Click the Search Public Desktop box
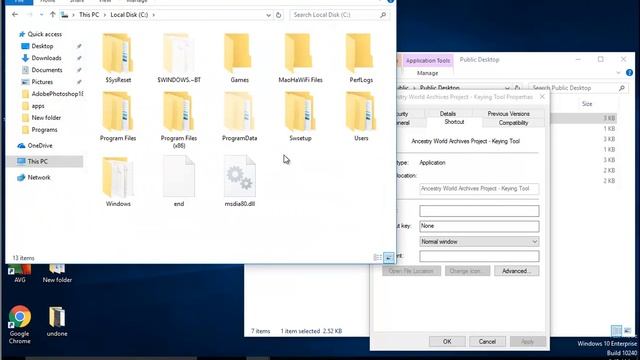 pyautogui.click(x=578, y=88)
